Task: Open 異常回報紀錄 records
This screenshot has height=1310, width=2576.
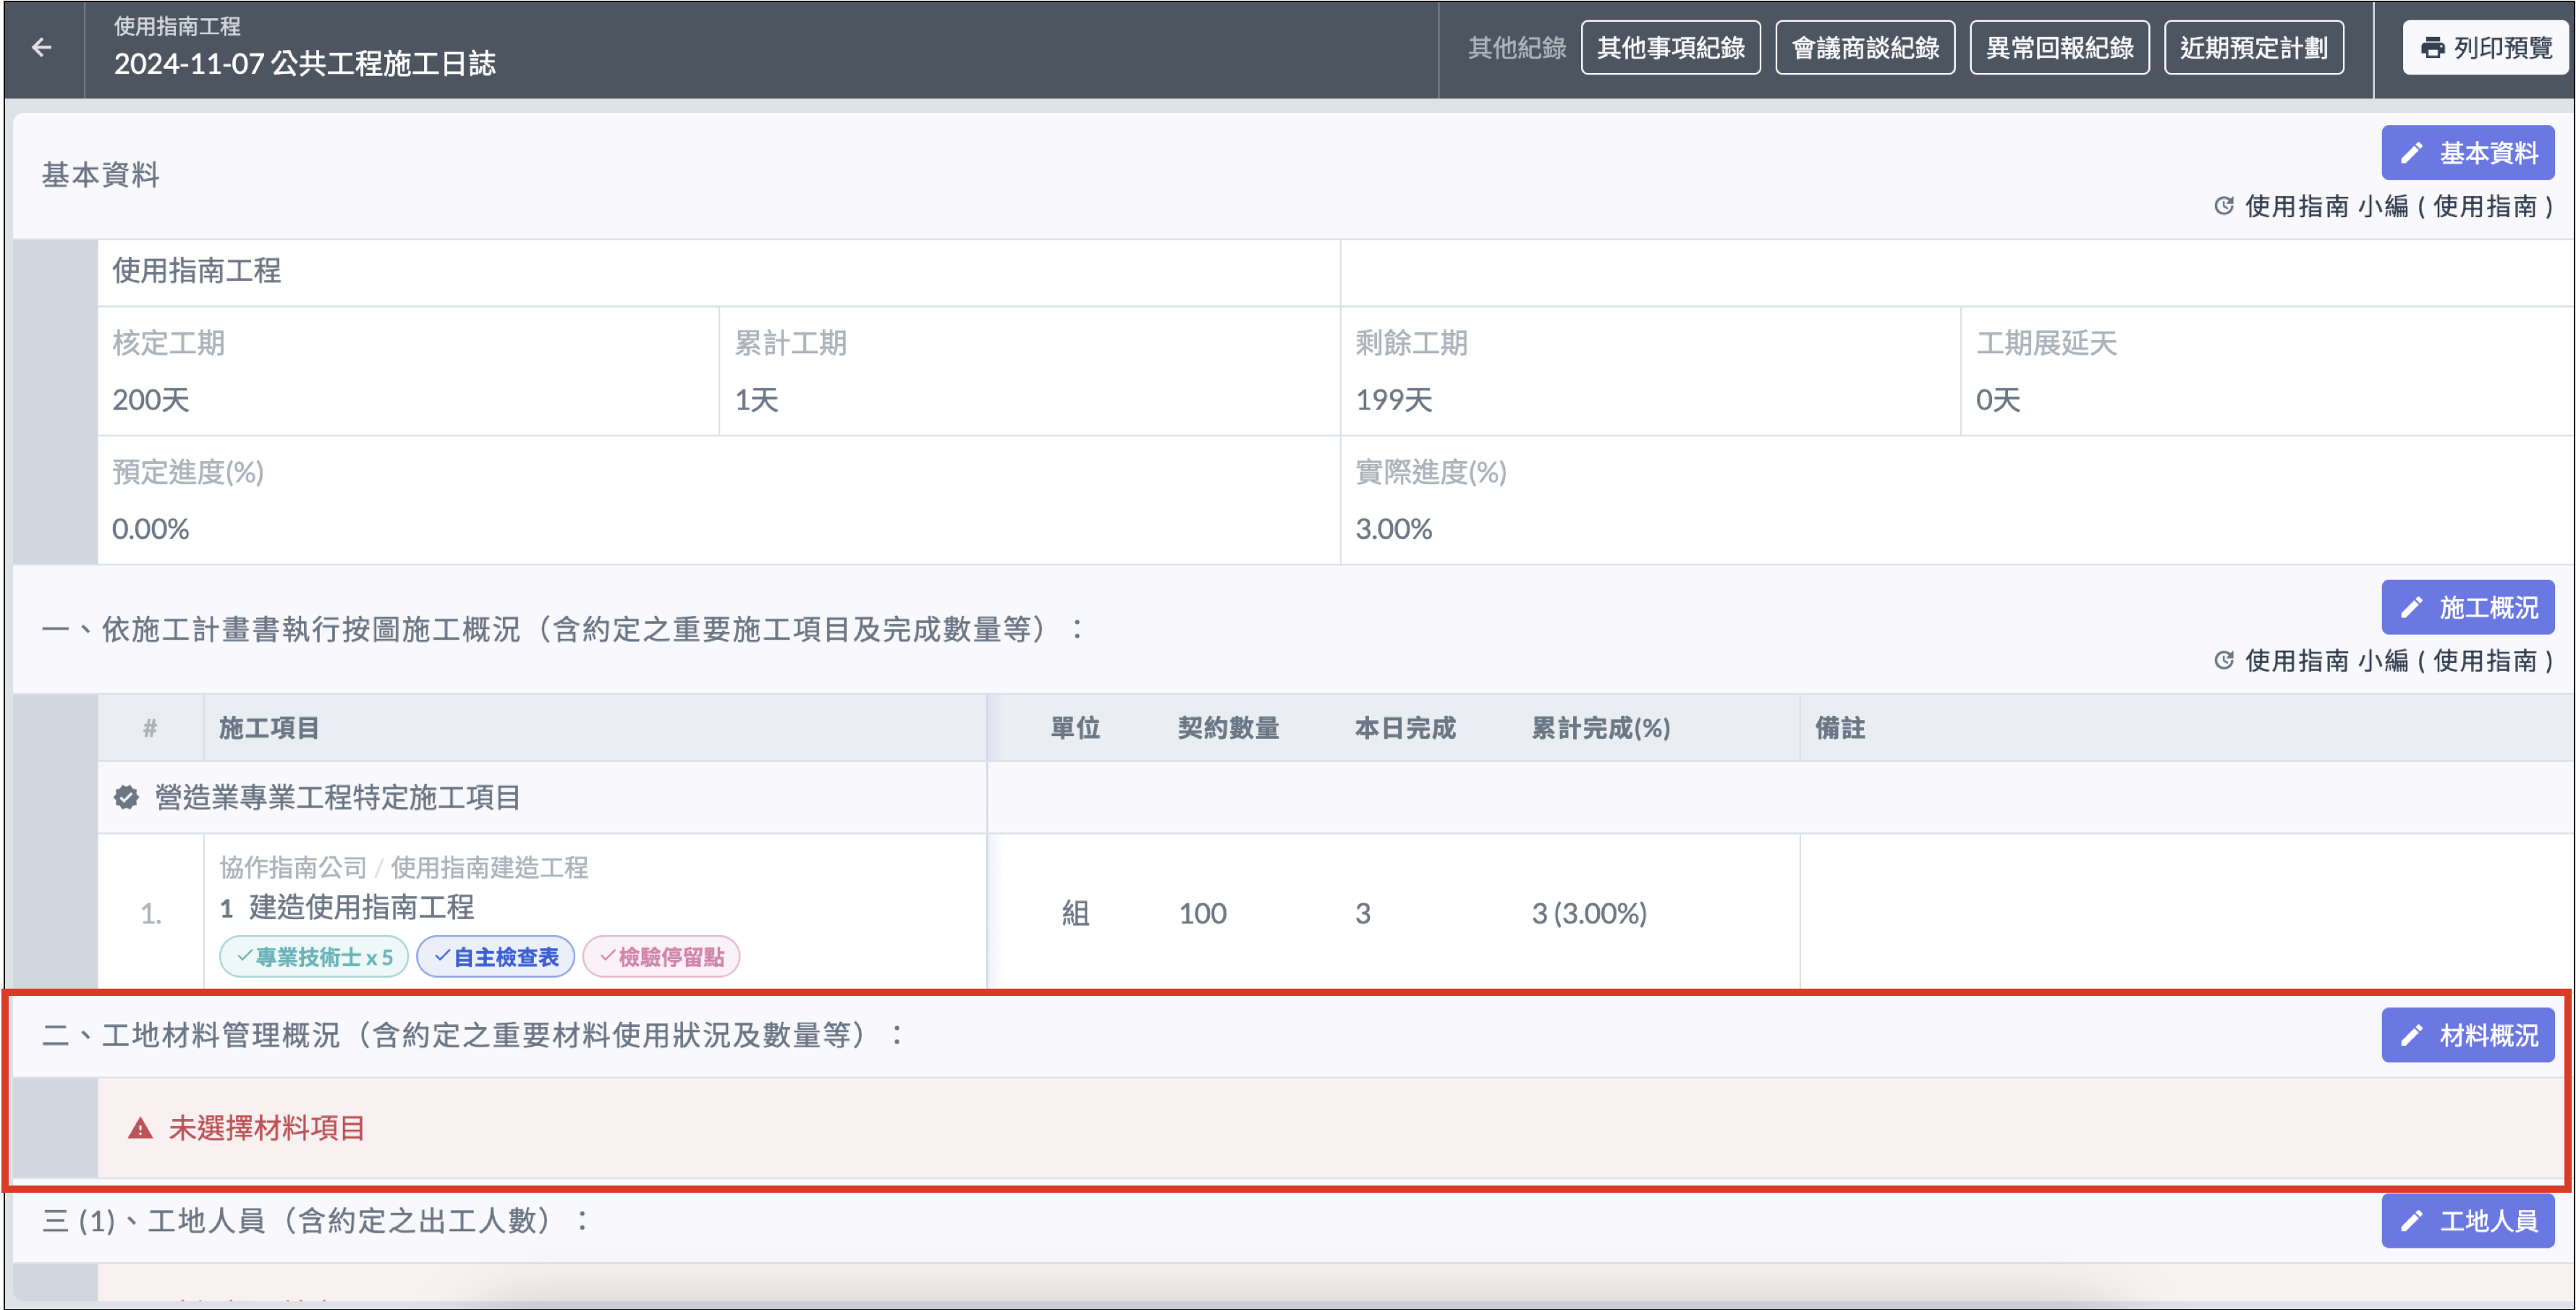Action: [2059, 48]
